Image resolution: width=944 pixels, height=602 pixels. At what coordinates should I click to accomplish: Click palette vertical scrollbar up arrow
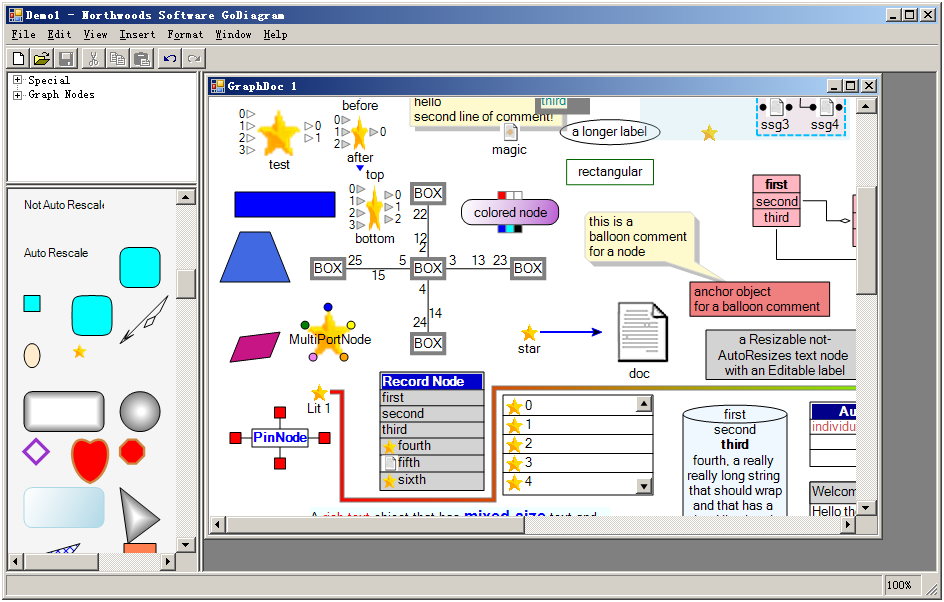[185, 197]
